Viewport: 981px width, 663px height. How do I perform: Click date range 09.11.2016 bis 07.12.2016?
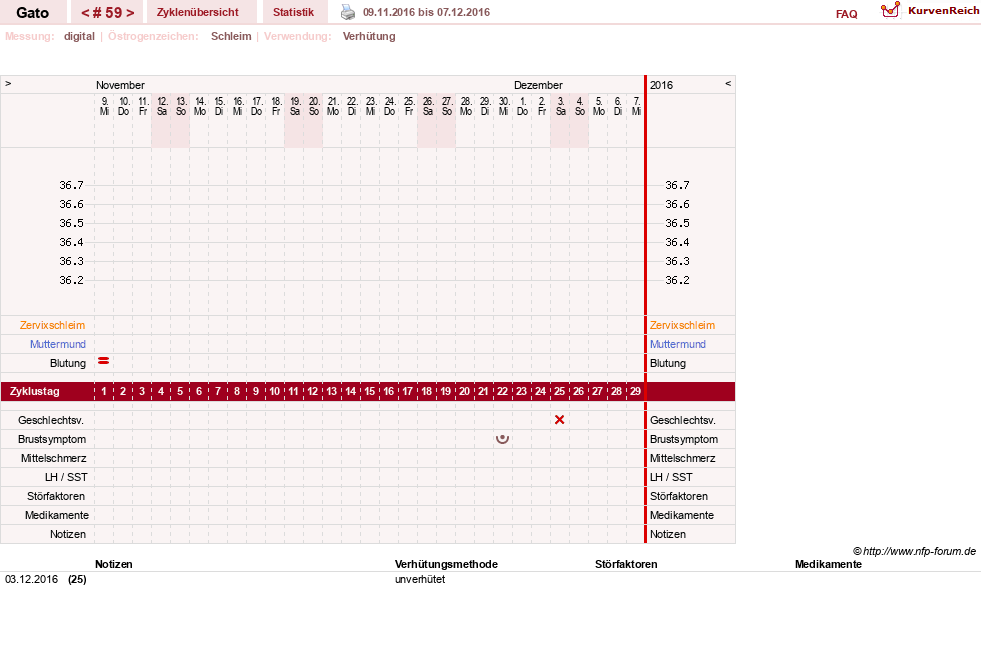tap(427, 12)
